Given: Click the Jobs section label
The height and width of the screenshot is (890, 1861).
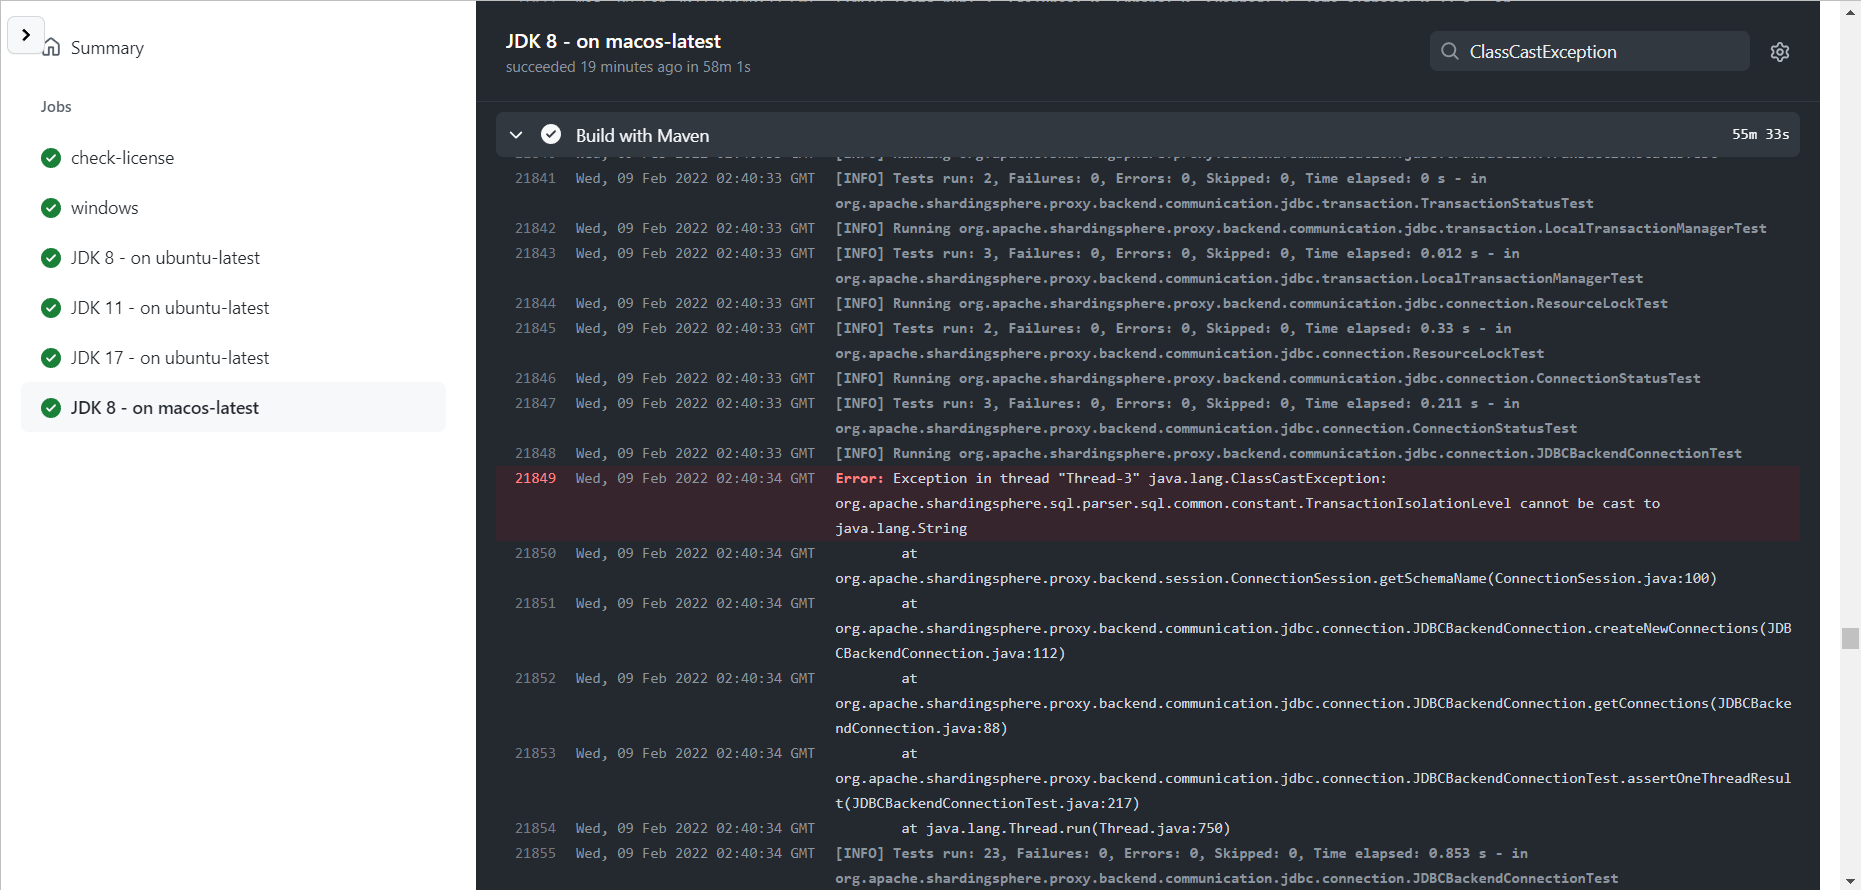Looking at the screenshot, I should tap(56, 106).
